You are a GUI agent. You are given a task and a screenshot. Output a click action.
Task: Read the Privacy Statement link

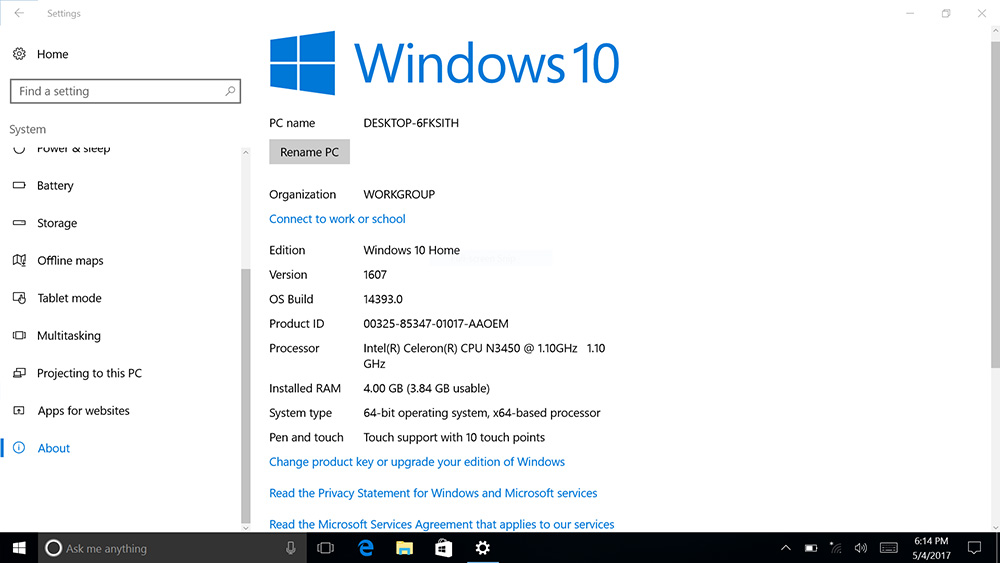(x=433, y=493)
